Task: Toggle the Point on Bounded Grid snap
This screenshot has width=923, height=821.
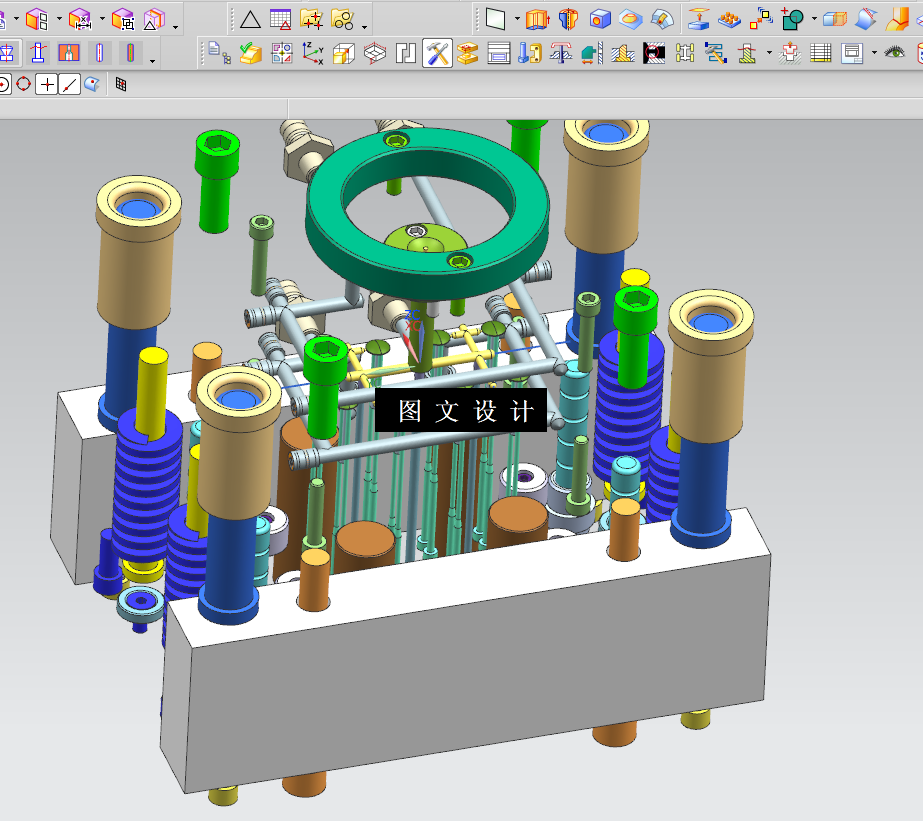Action: point(121,84)
